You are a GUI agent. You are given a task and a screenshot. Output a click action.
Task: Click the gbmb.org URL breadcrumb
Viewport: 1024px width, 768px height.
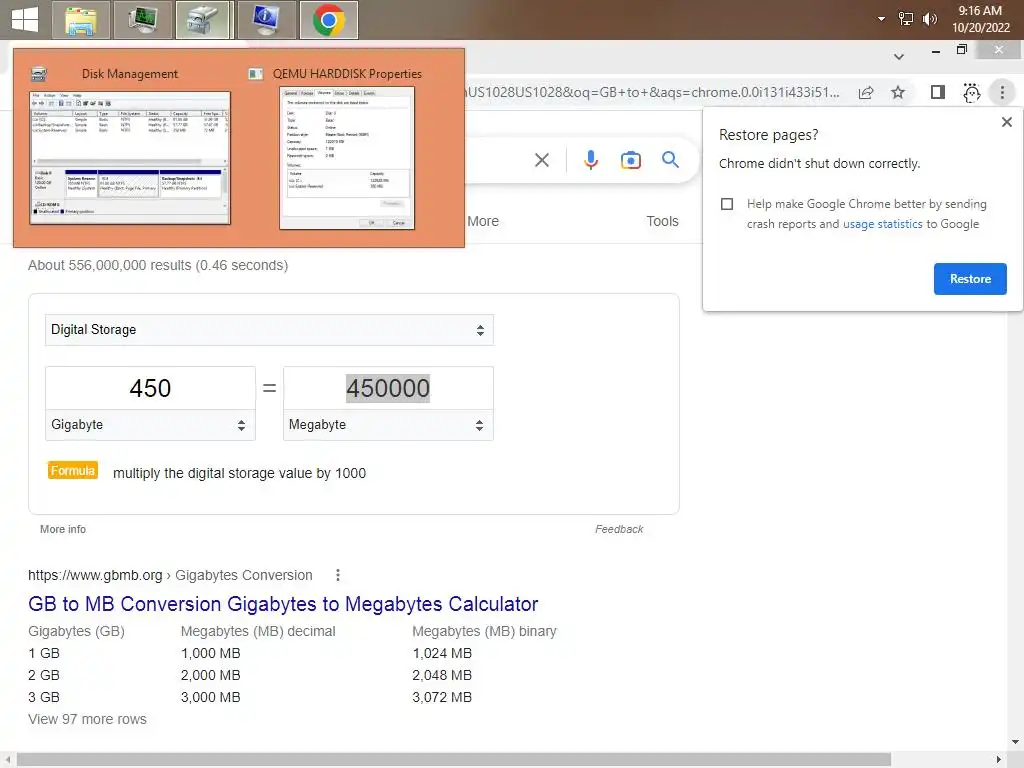pos(170,575)
